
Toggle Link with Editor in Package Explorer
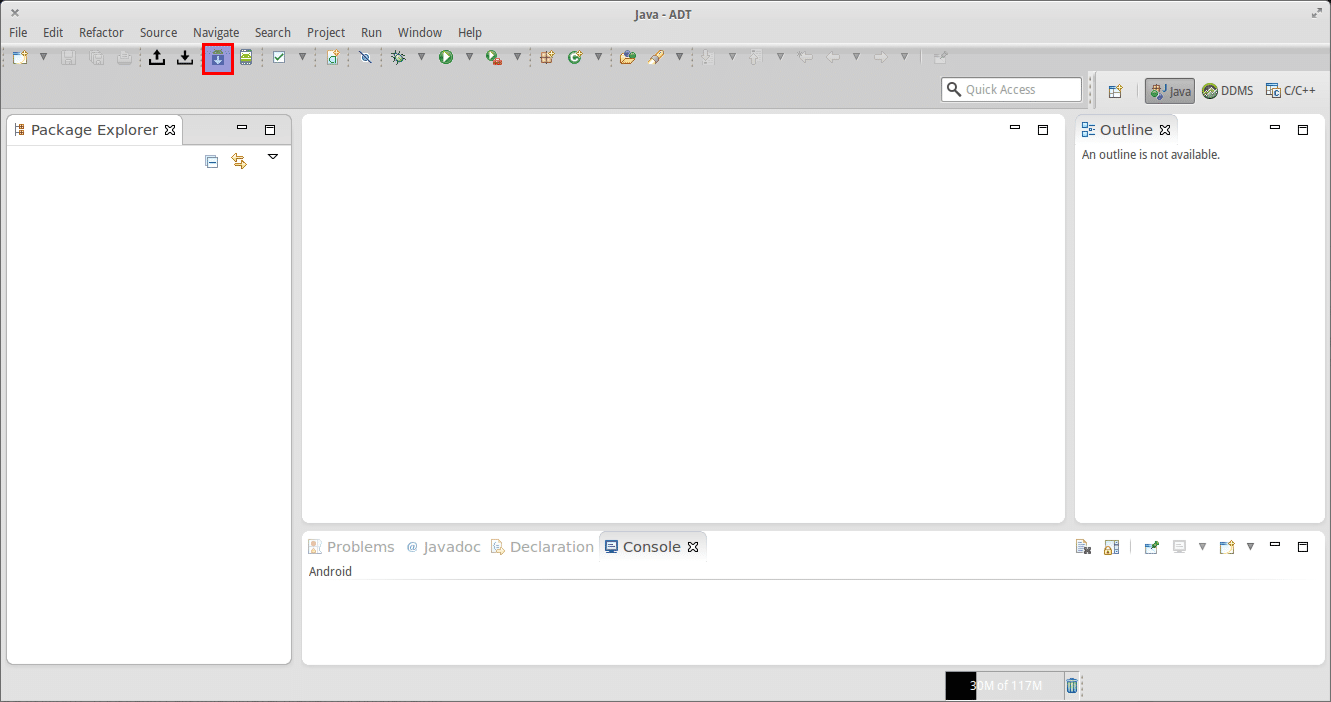click(239, 161)
